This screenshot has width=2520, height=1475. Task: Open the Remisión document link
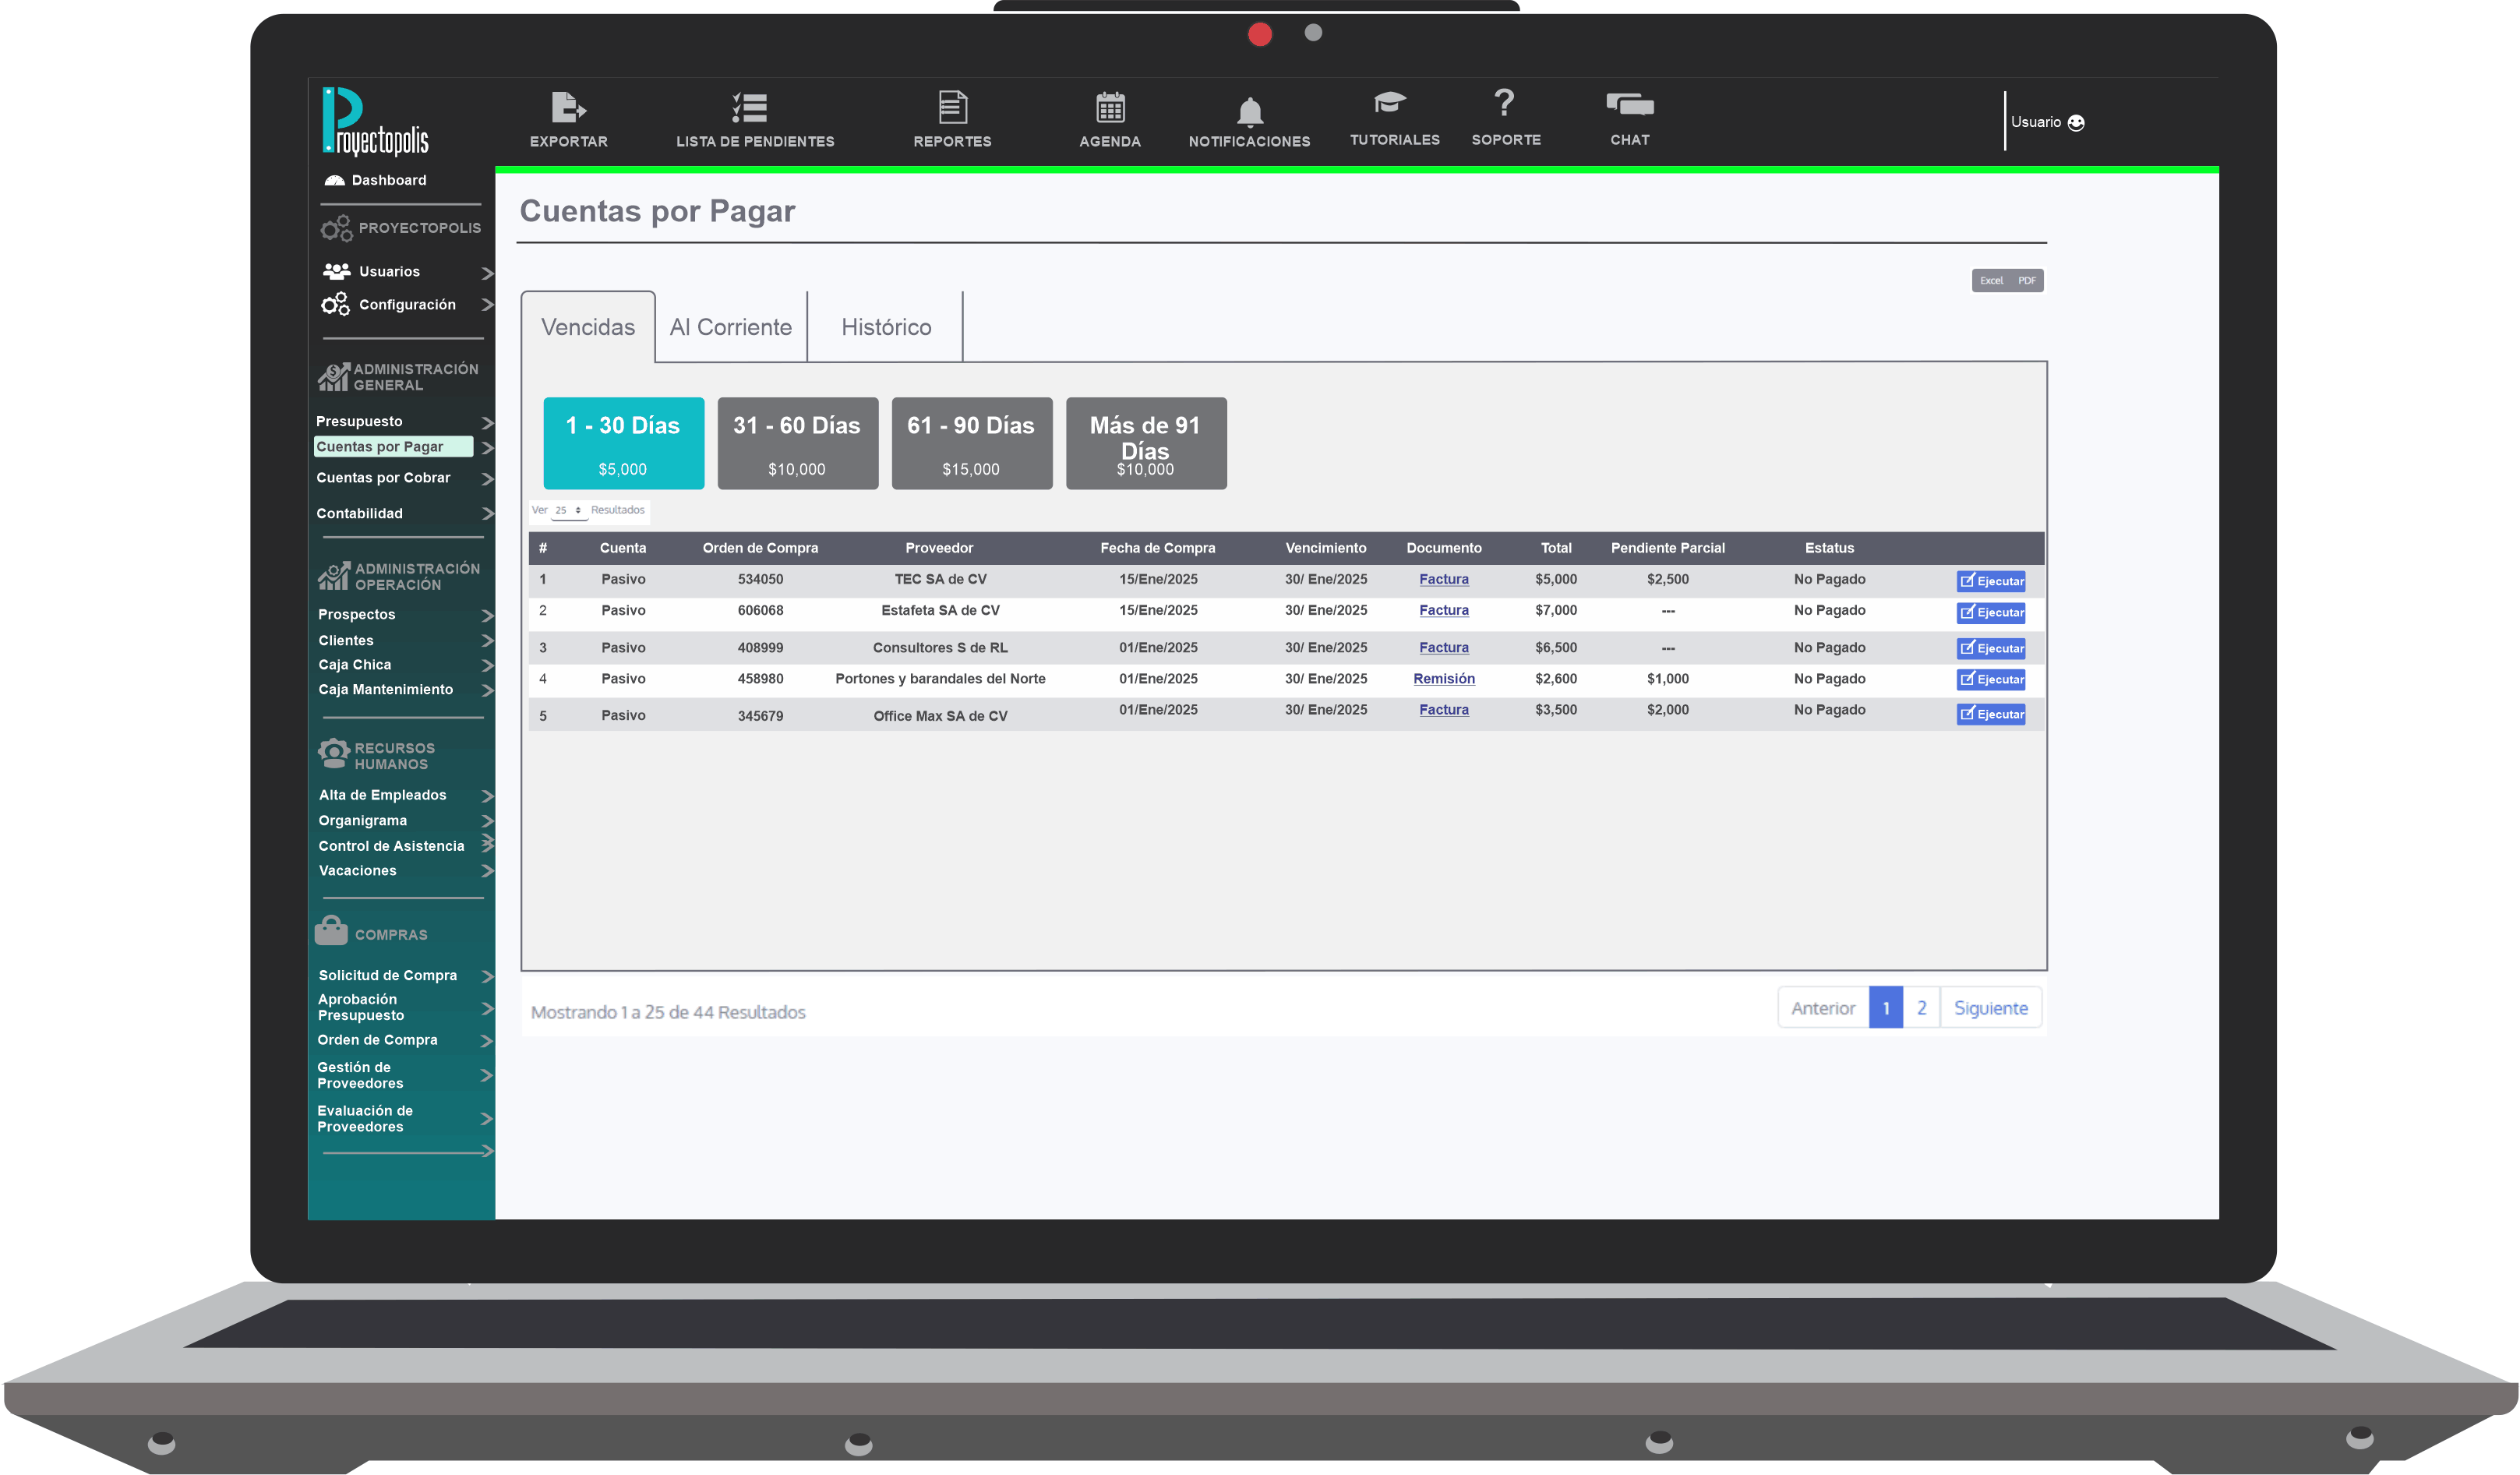1443,679
